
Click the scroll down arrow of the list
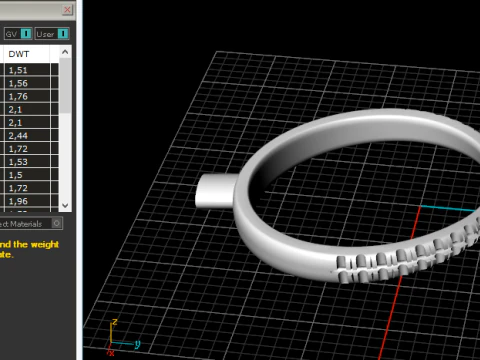(x=65, y=205)
